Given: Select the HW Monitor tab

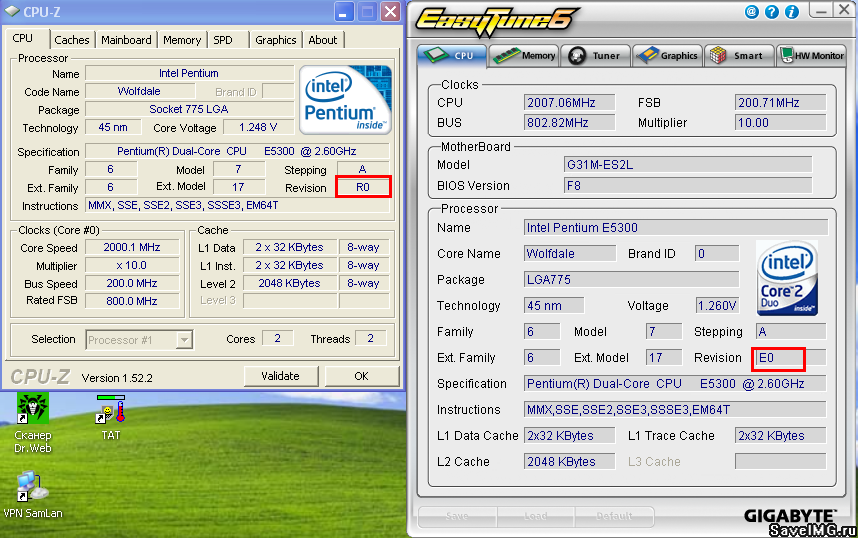Looking at the screenshot, I should (812, 56).
